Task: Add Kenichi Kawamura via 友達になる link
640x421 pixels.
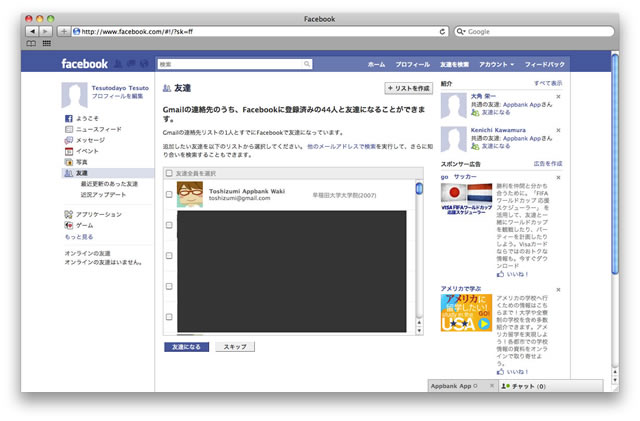Action: 496,146
